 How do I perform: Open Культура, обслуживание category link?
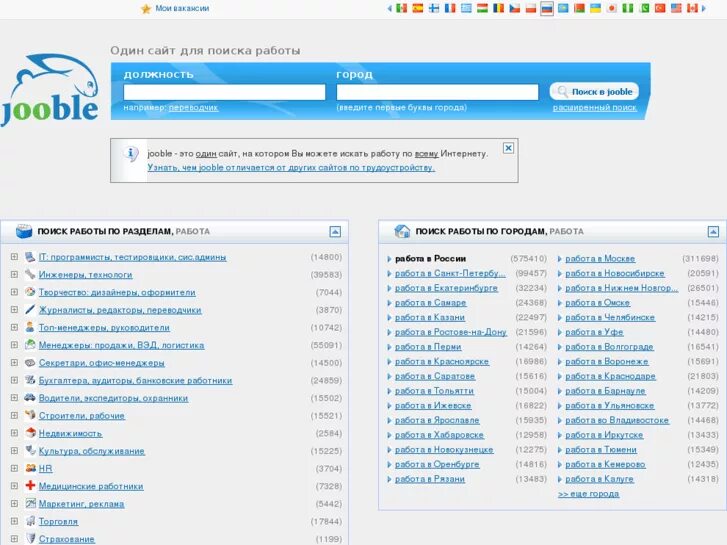92,451
